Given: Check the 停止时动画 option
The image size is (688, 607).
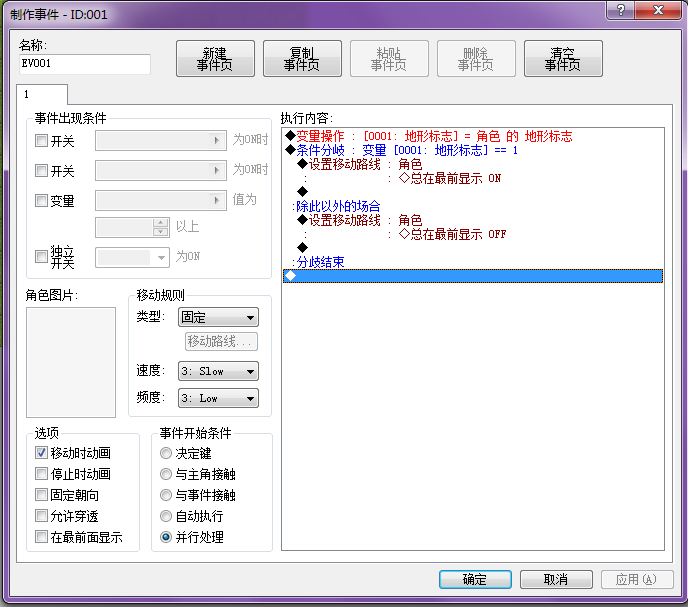Looking at the screenshot, I should click(41, 474).
